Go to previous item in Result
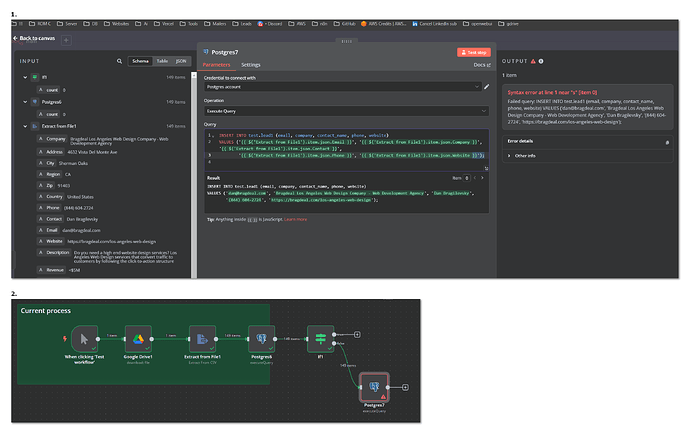Screen dimensions: 690x434 (x=475, y=178)
